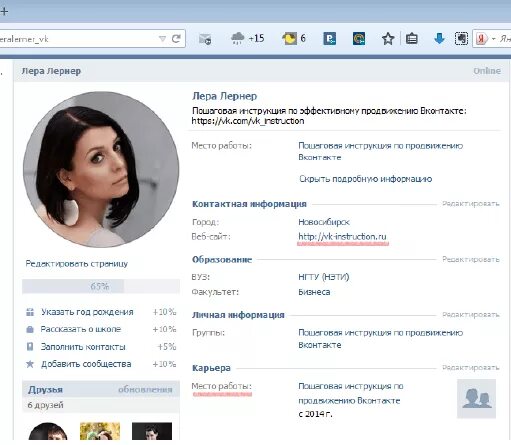This screenshot has width=511, height=445.
Task: Click the Контактная информация section title
Action: coord(249,204)
